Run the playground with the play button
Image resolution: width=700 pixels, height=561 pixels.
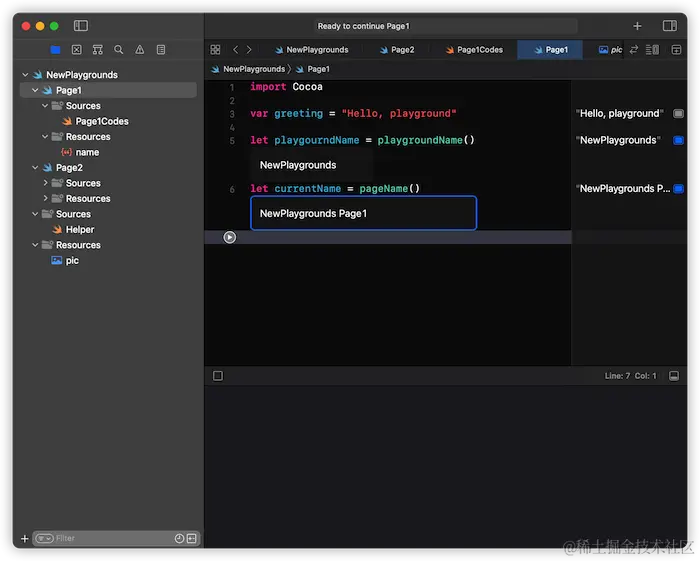229,237
